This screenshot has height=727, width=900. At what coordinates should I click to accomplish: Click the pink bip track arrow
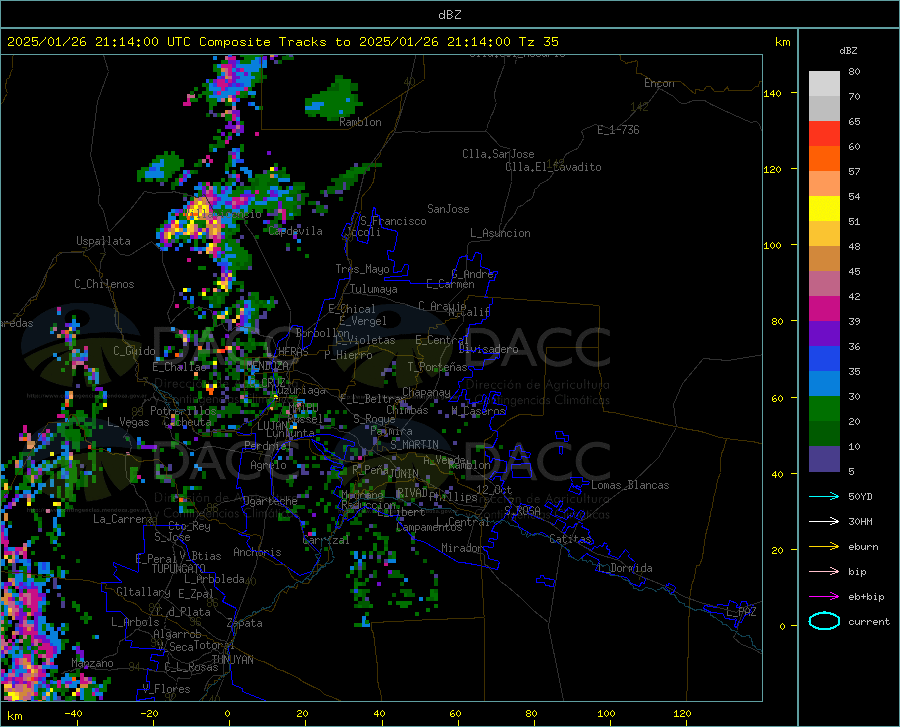[x=824, y=572]
